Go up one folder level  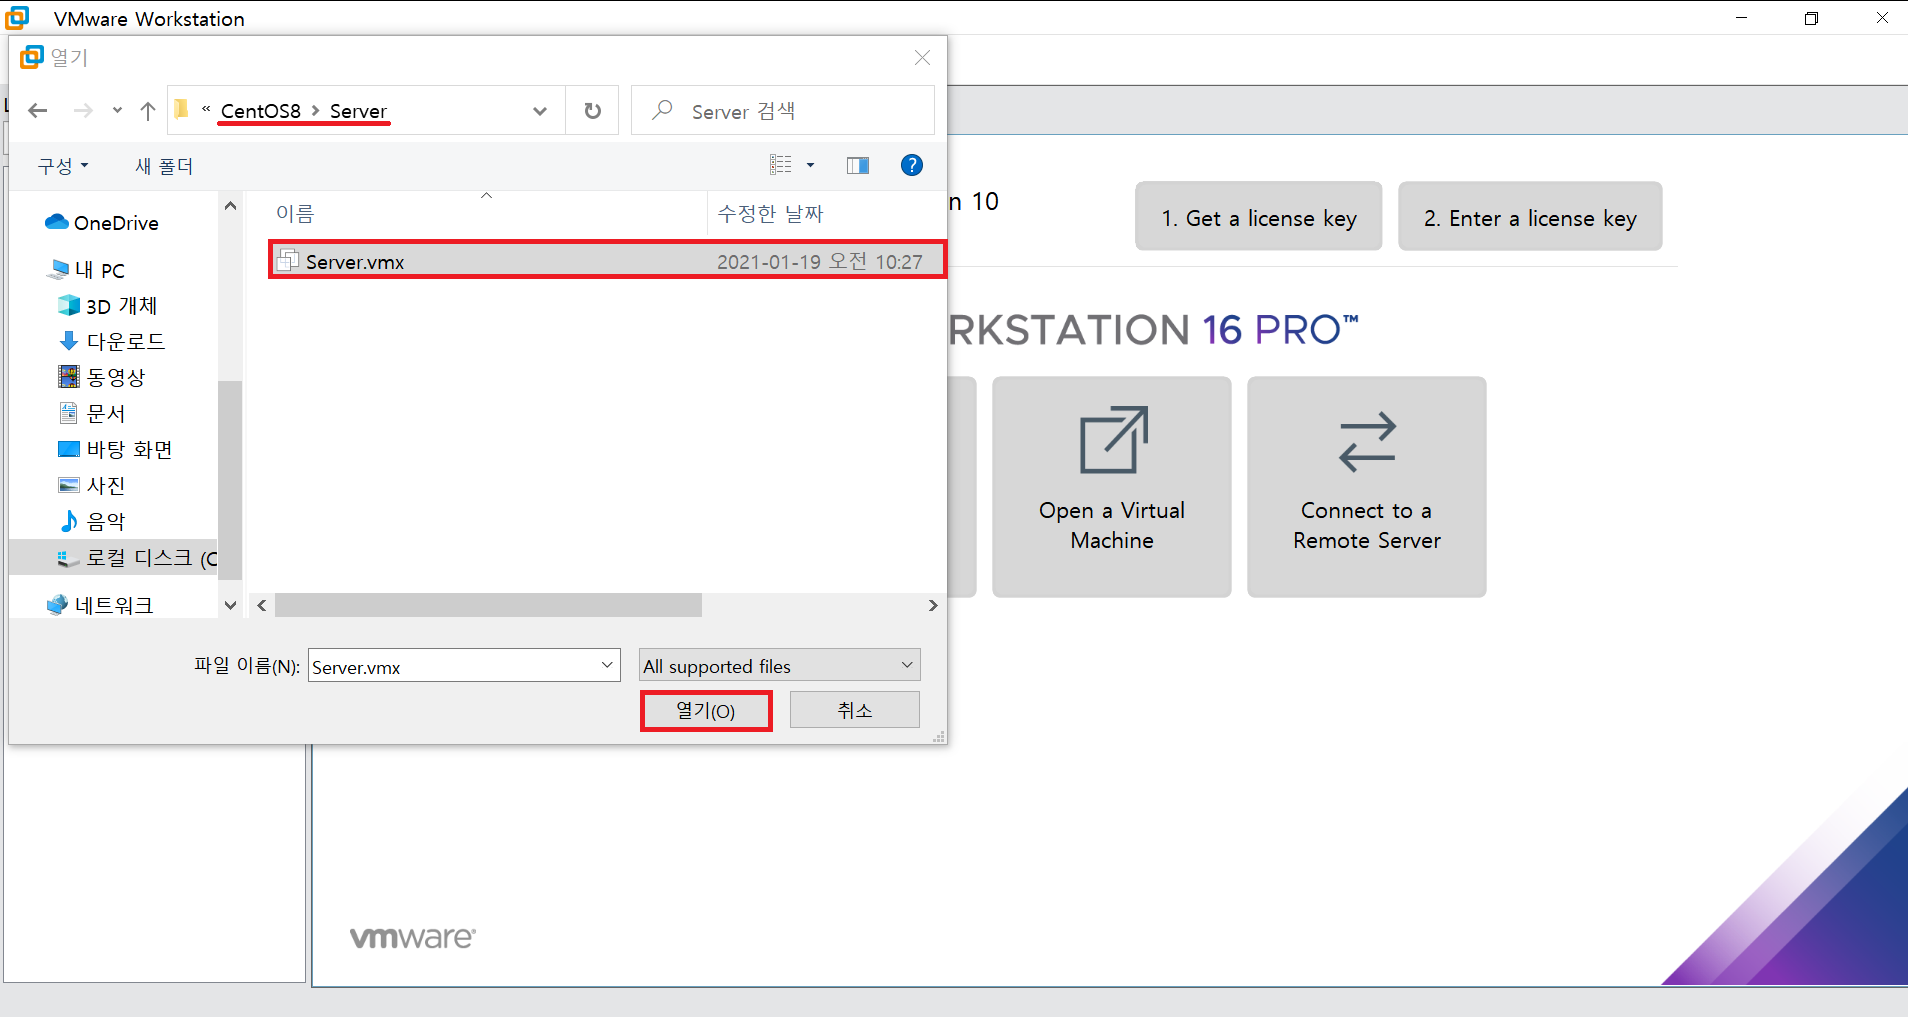coord(148,111)
